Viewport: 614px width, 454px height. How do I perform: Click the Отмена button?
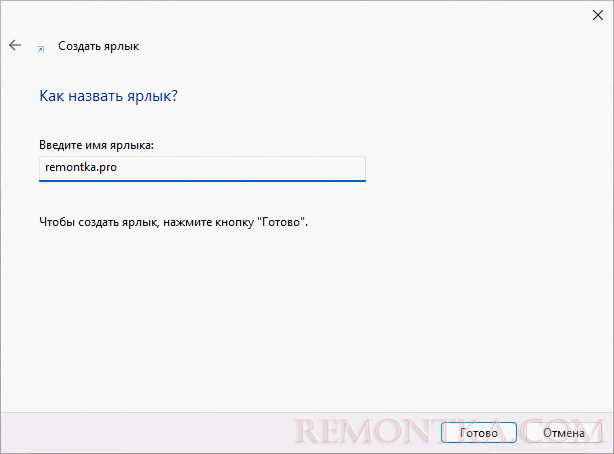coord(563,432)
